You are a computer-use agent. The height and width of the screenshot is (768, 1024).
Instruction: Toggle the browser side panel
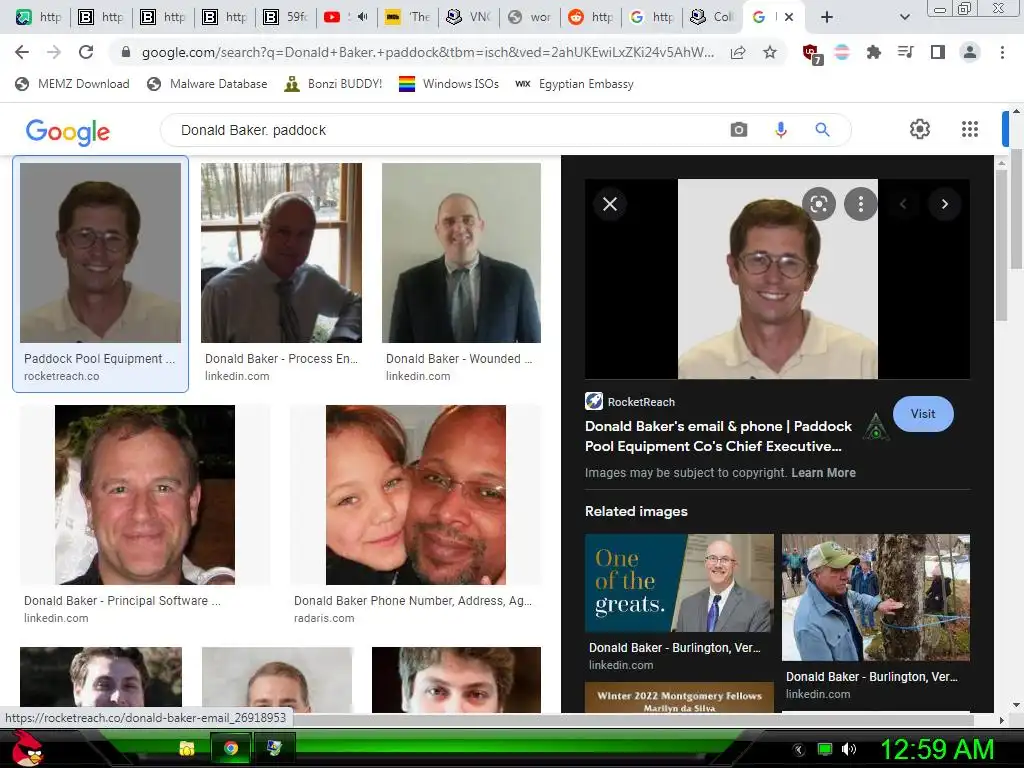click(938, 52)
